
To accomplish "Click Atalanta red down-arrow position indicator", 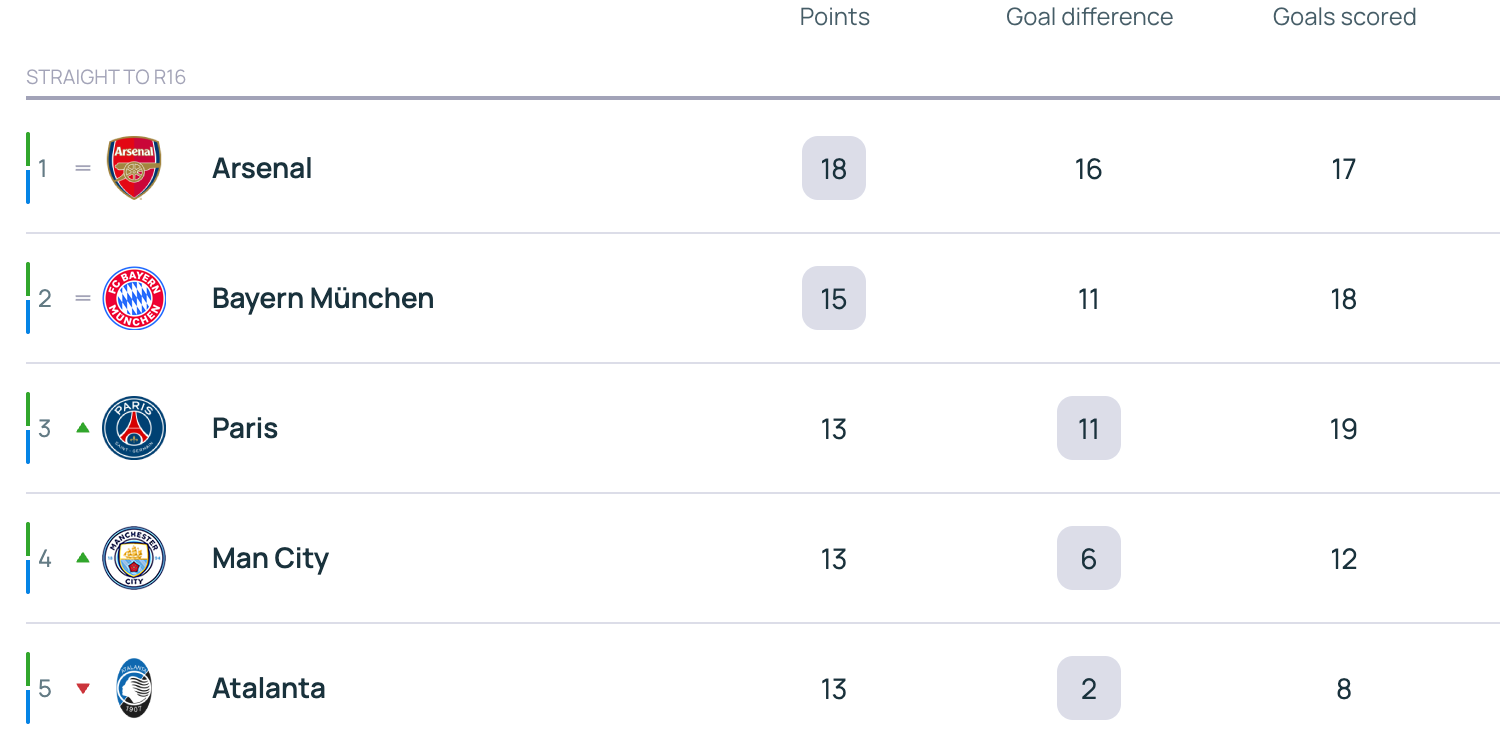I will pyautogui.click(x=83, y=688).
